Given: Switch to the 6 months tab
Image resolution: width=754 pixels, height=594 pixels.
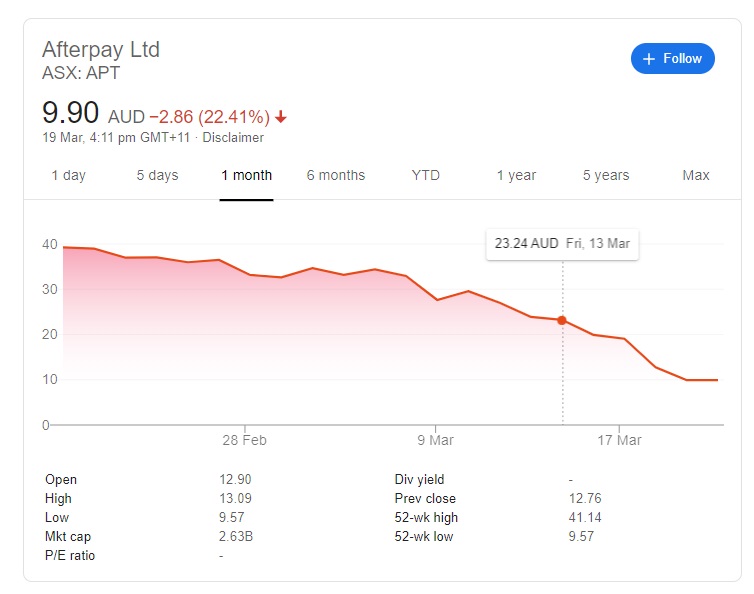Looking at the screenshot, I should 336,175.
